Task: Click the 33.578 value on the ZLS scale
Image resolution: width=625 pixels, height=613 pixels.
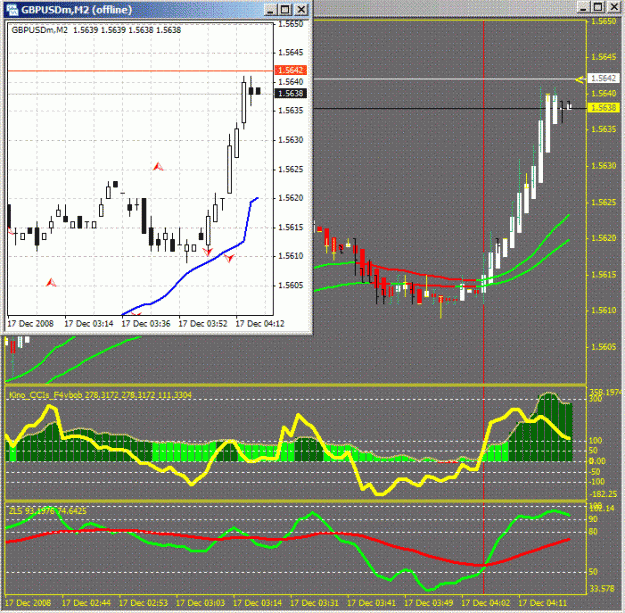Action: (601, 589)
